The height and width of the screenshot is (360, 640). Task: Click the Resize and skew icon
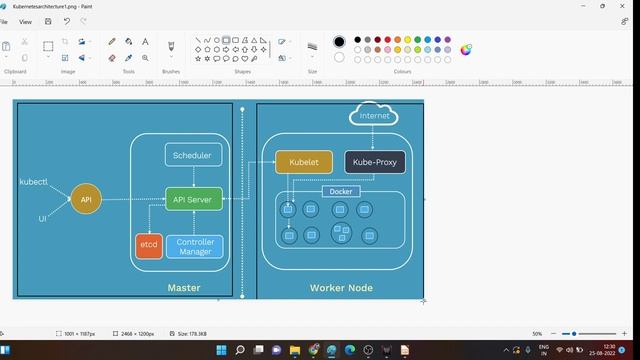click(65, 58)
